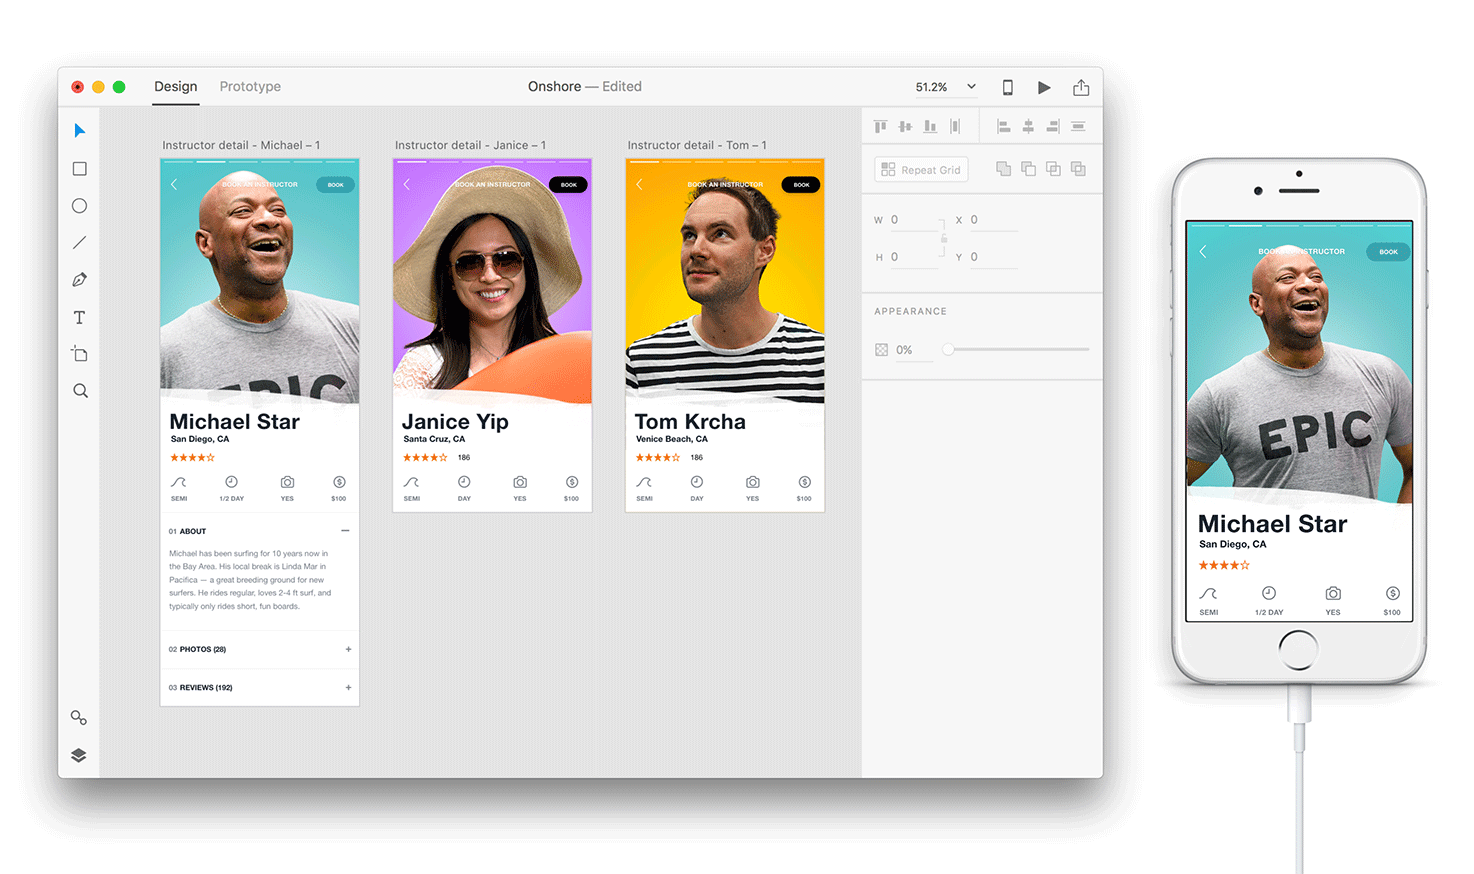Select the Text tool

pyautogui.click(x=80, y=318)
